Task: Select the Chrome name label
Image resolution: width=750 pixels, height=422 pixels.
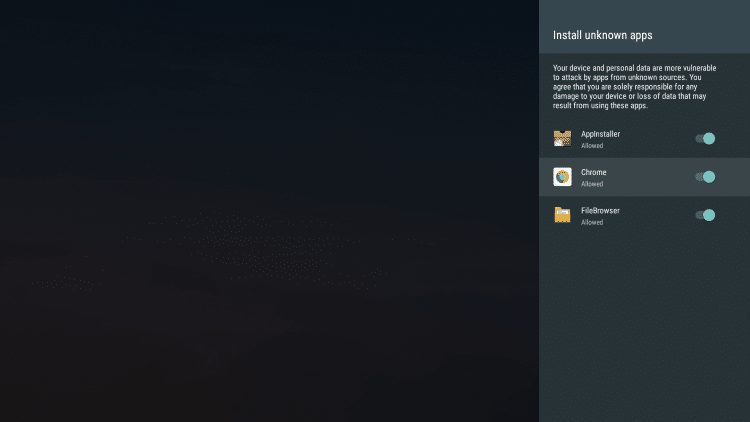Action: pyautogui.click(x=594, y=172)
